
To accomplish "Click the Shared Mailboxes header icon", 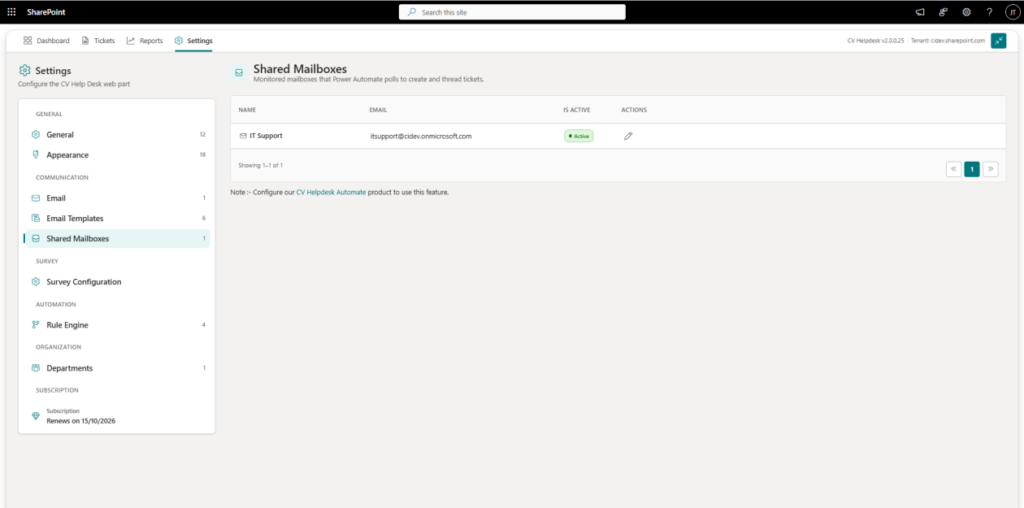I will (x=239, y=72).
